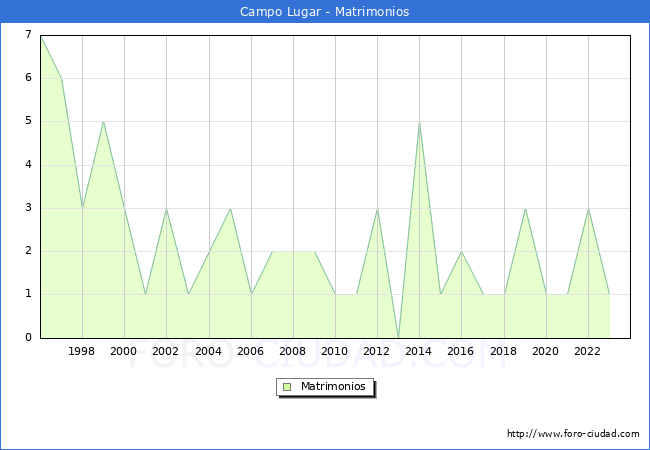This screenshot has width=650, height=450.
Task: Click the 0 on the y-axis
Action: coord(29,337)
